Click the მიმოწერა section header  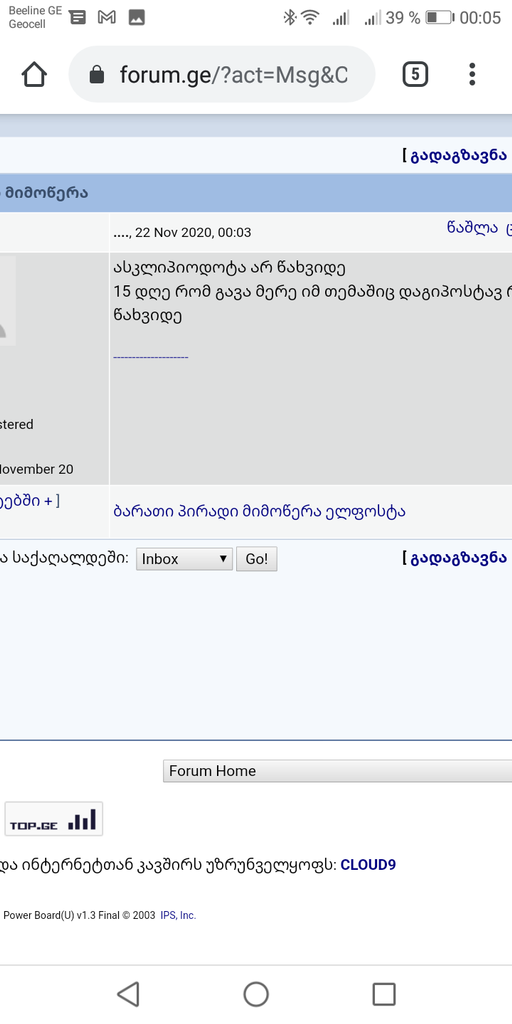[46, 193]
